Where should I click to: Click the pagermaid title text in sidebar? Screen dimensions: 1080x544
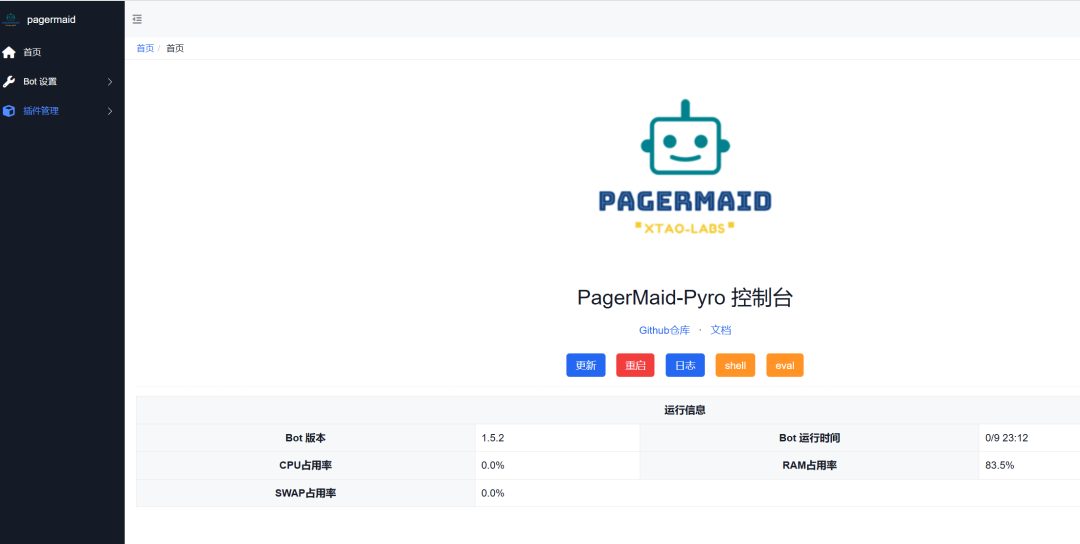51,20
